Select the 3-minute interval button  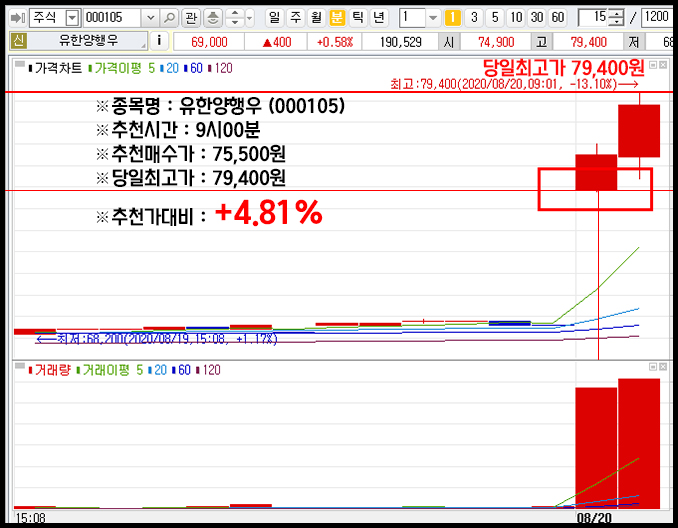point(474,18)
